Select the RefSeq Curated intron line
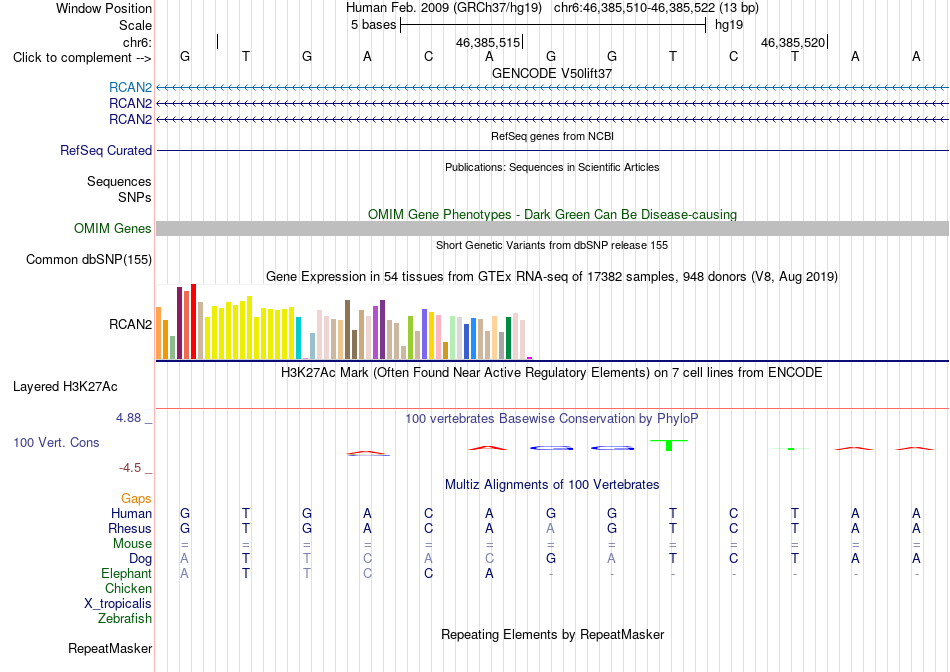The height and width of the screenshot is (672, 950). [553, 150]
